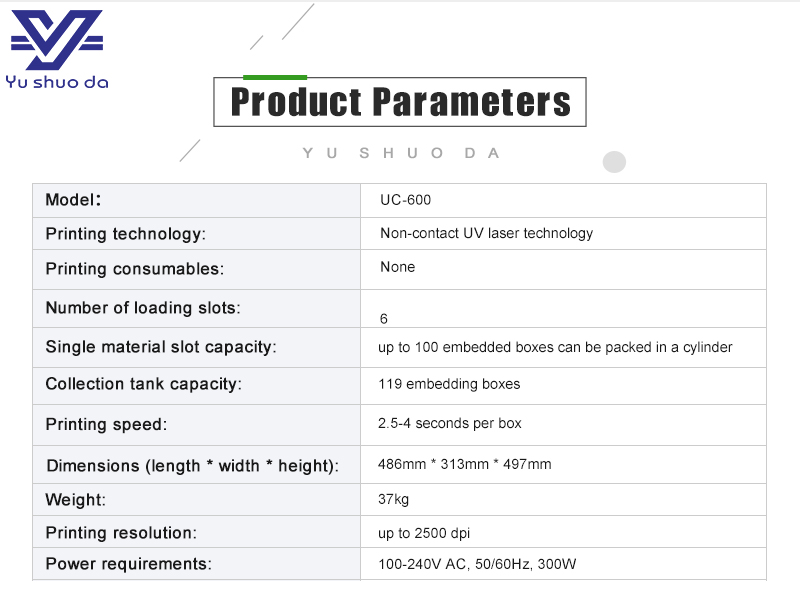
Task: Click the loading slots value 6
Action: [x=384, y=319]
